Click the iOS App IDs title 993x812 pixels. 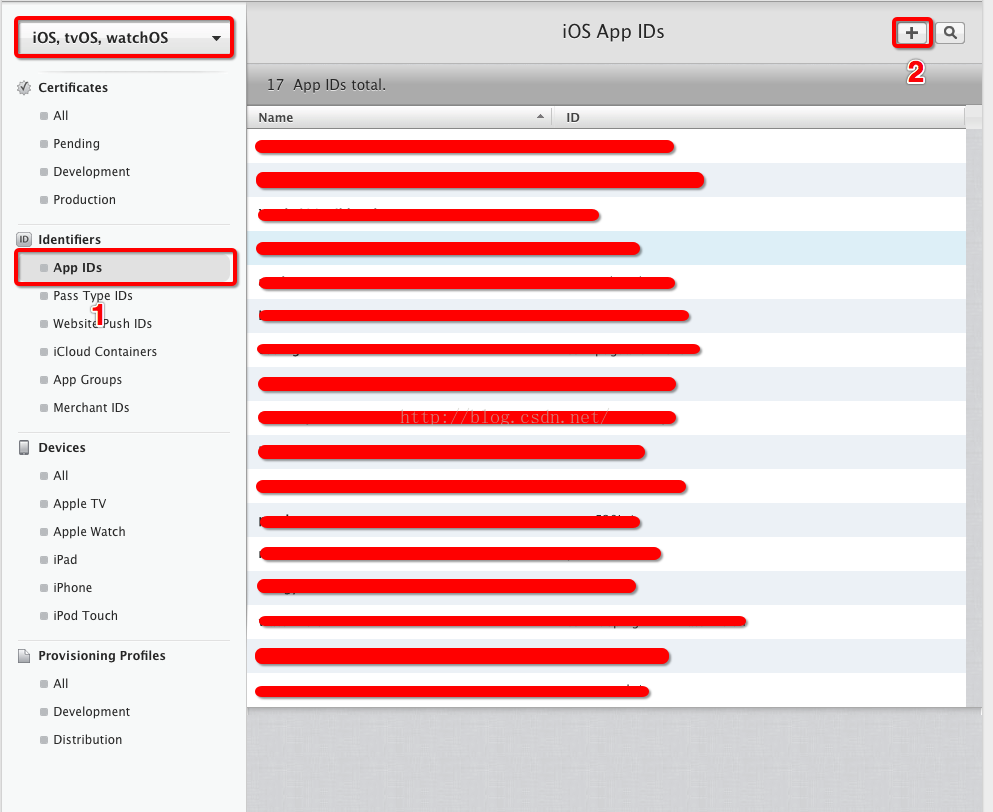(x=613, y=32)
